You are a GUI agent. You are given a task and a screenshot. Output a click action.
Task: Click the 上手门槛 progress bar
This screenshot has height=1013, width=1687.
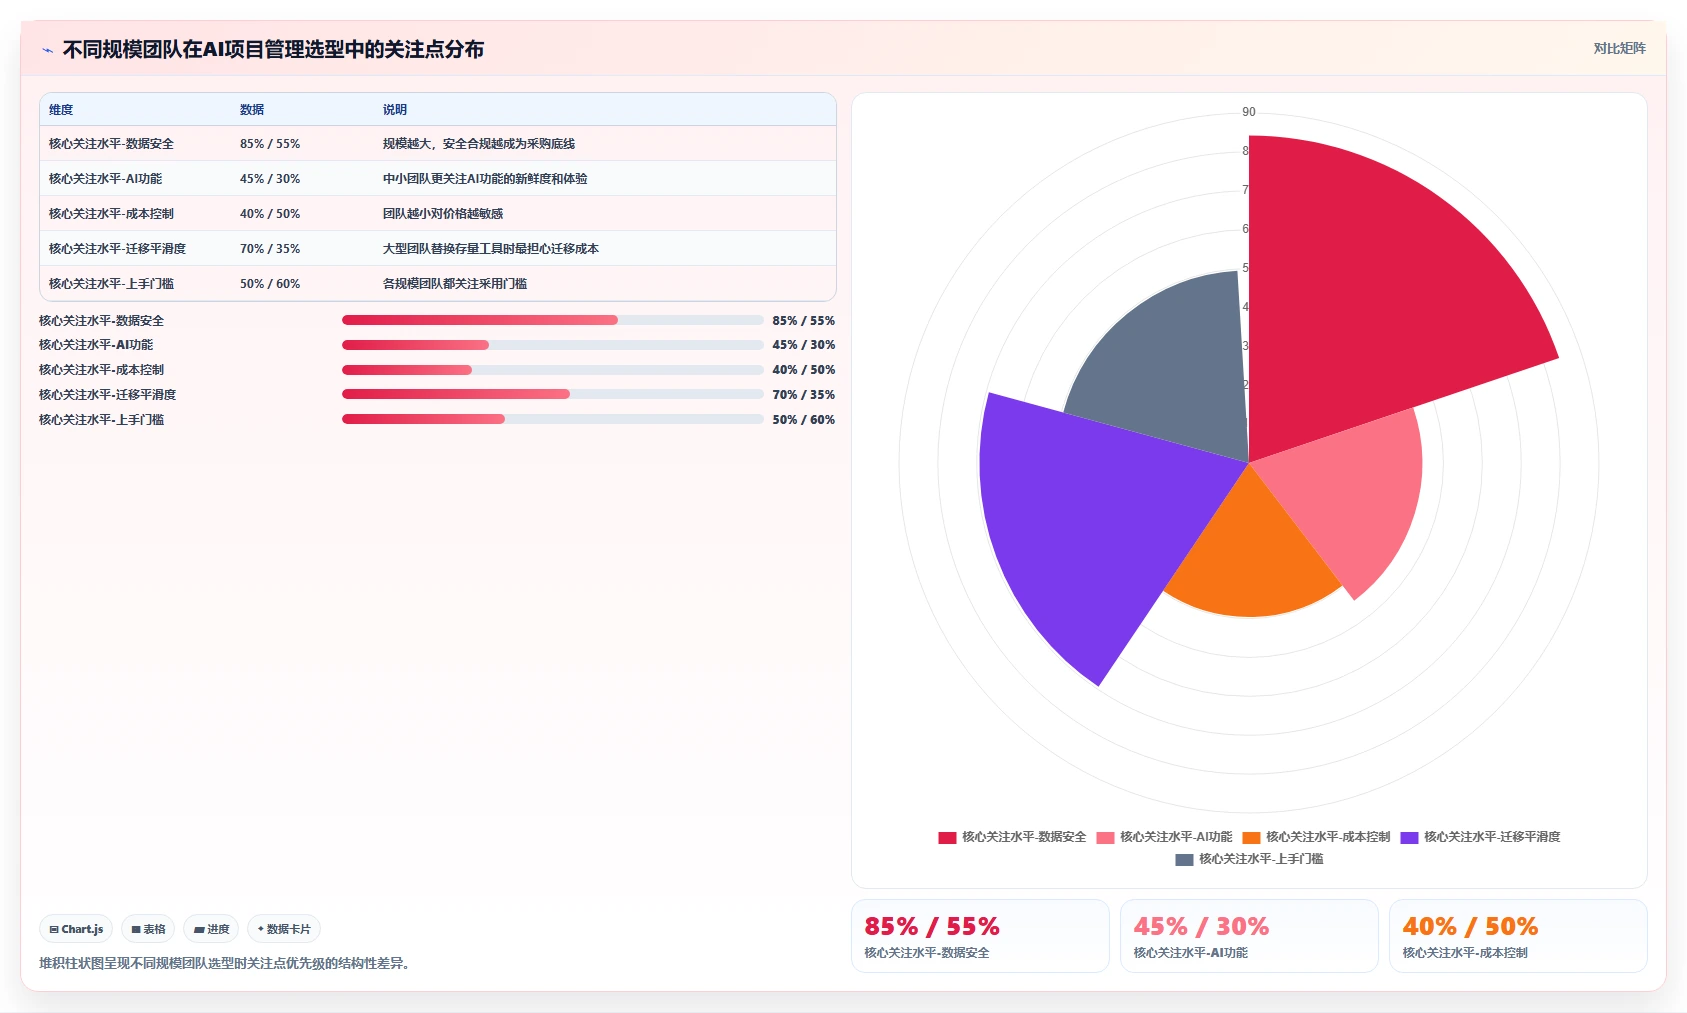552,419
